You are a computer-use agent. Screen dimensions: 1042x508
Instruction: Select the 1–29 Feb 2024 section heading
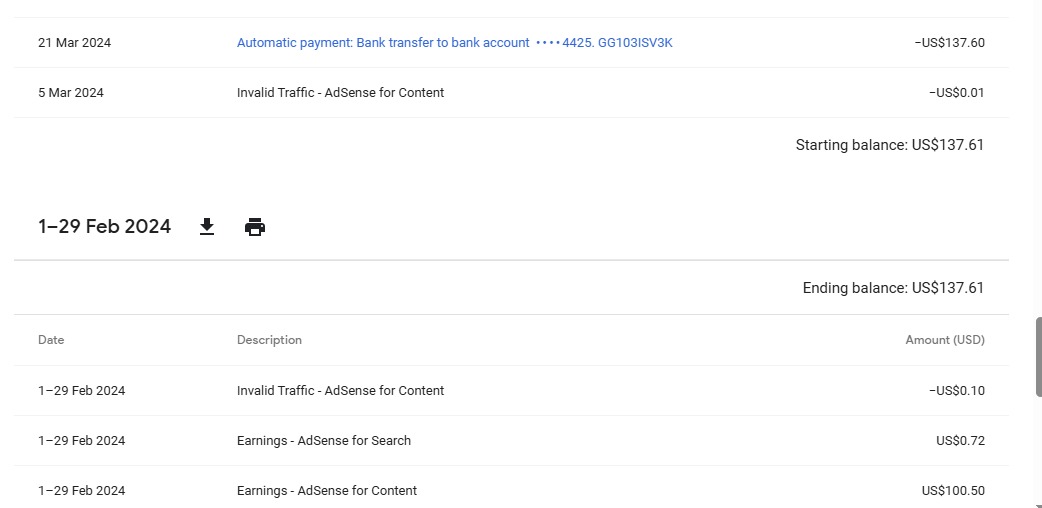(104, 227)
